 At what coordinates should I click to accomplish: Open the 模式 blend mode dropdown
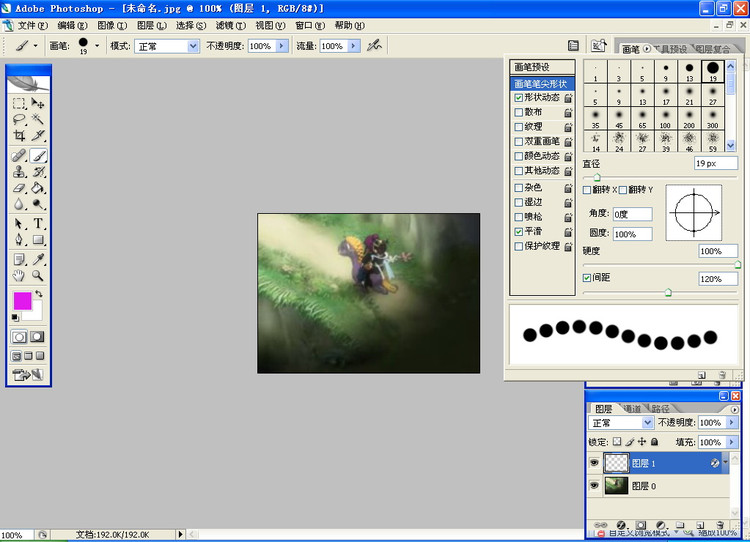coord(193,46)
